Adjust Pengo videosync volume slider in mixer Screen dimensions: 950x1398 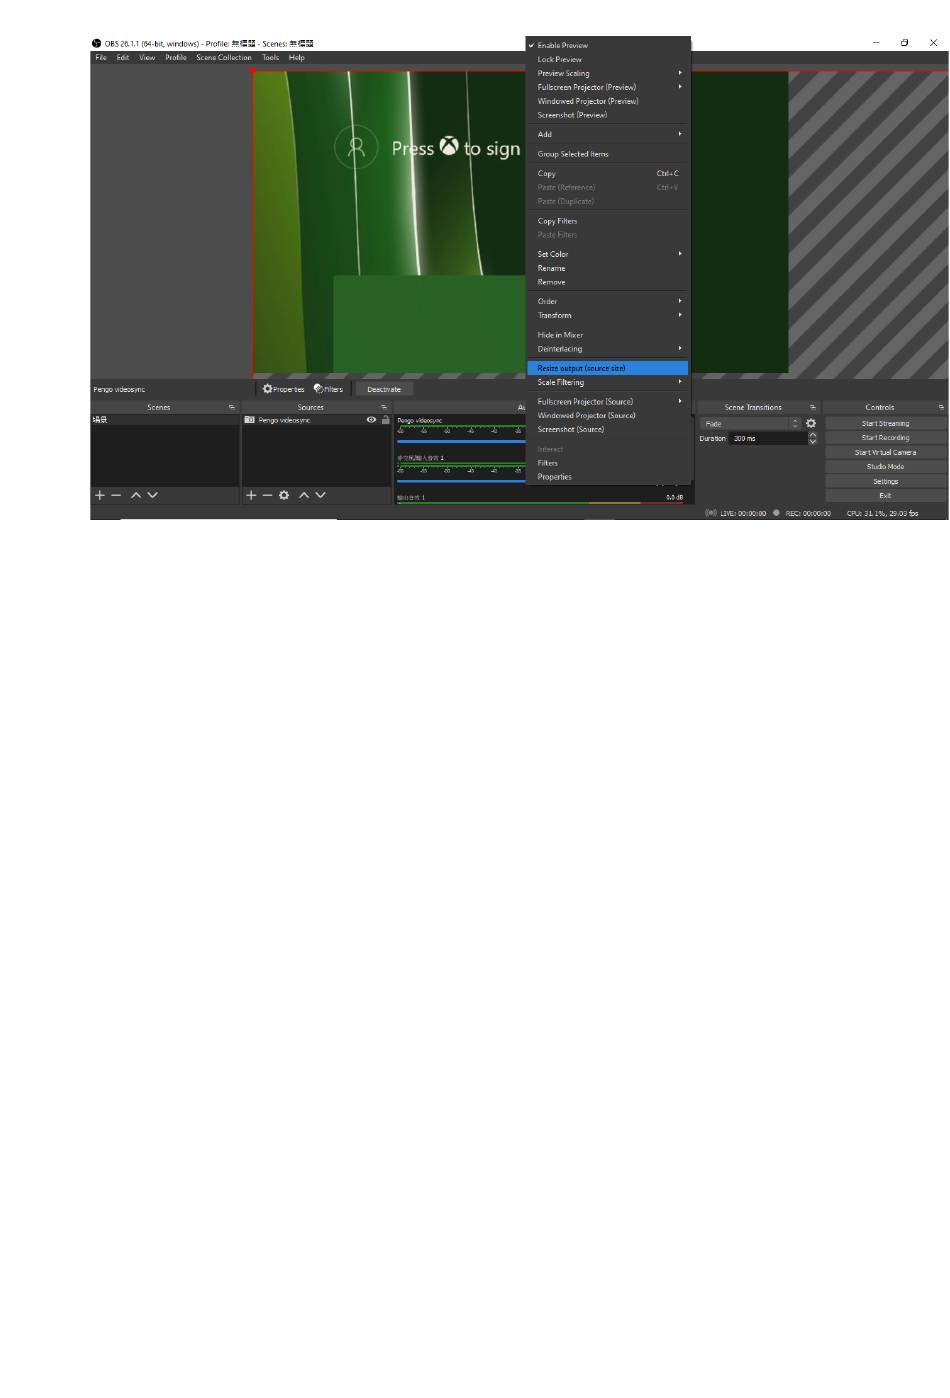pos(462,441)
